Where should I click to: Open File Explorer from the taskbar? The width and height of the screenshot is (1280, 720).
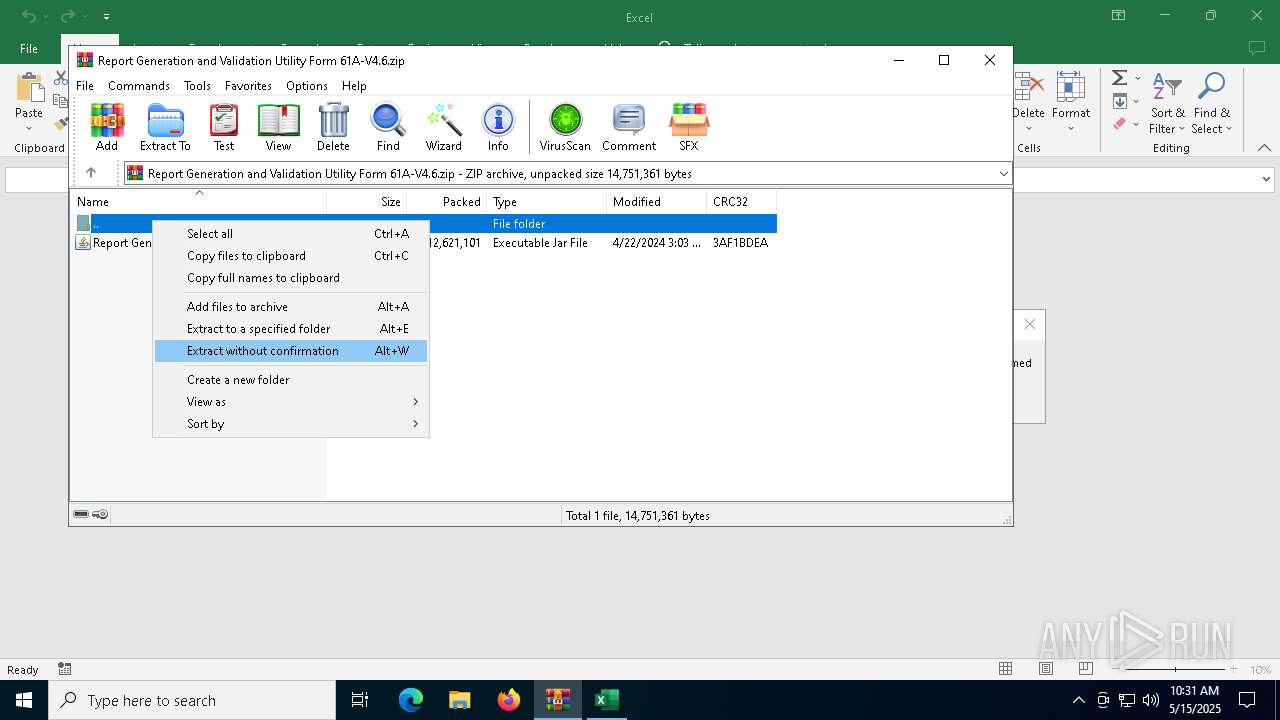[459, 700]
